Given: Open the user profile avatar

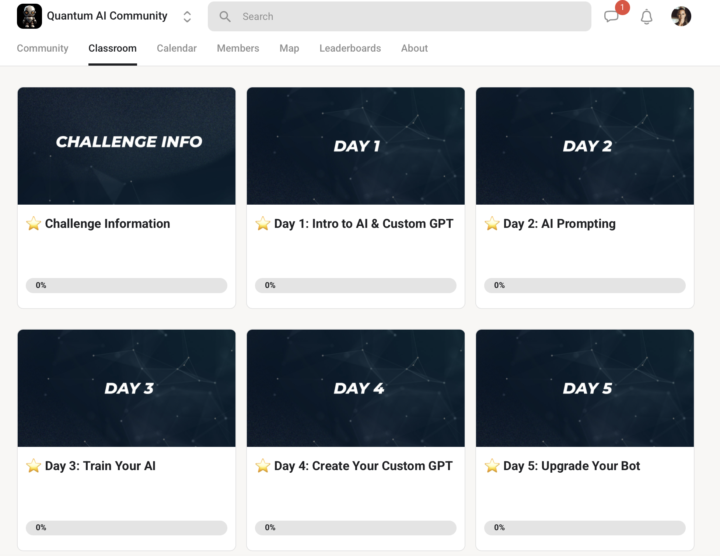Looking at the screenshot, I should click(x=681, y=17).
